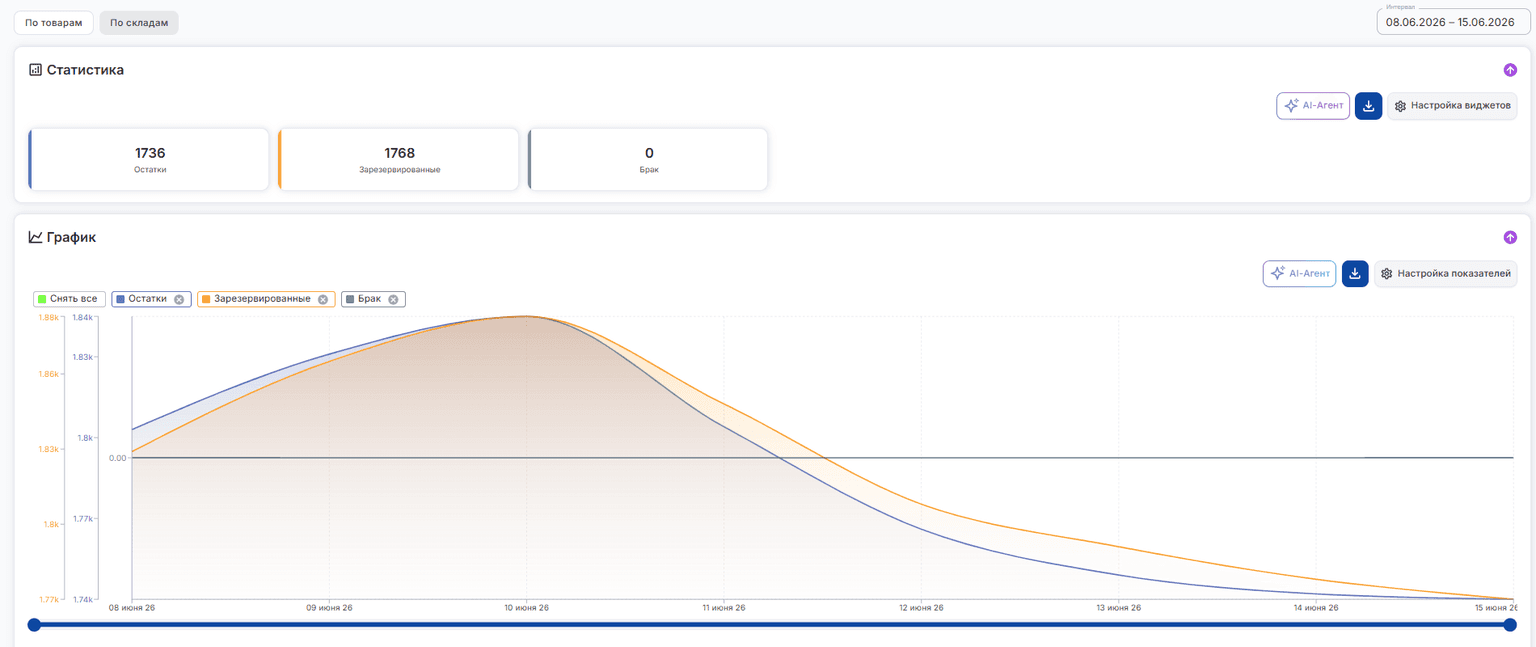Viewport: 1536px width, 647px height.
Task: Click the Остатки 1736 statistics card
Action: pos(149,159)
